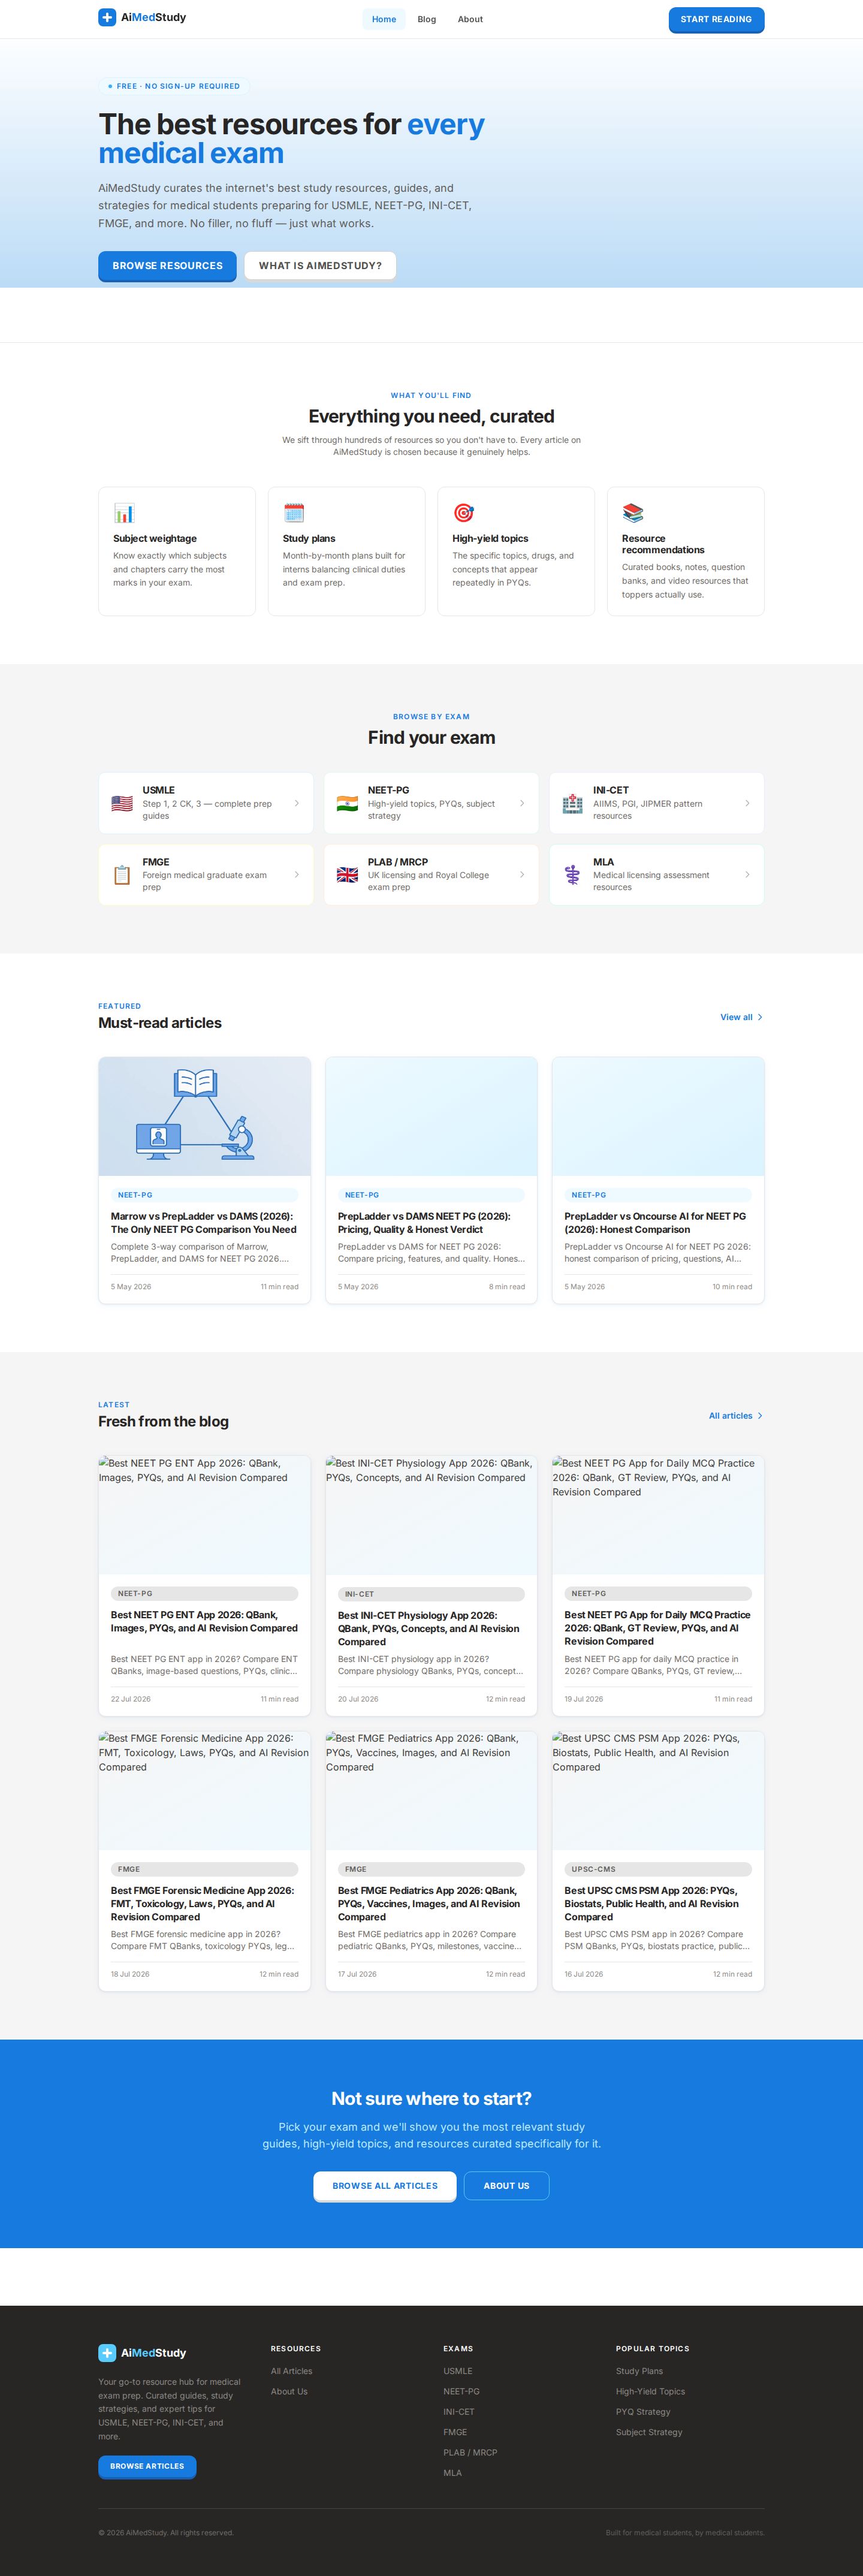This screenshot has width=863, height=2576.
Task: Click the USA flag icon on USMLE card
Action: click(x=122, y=803)
